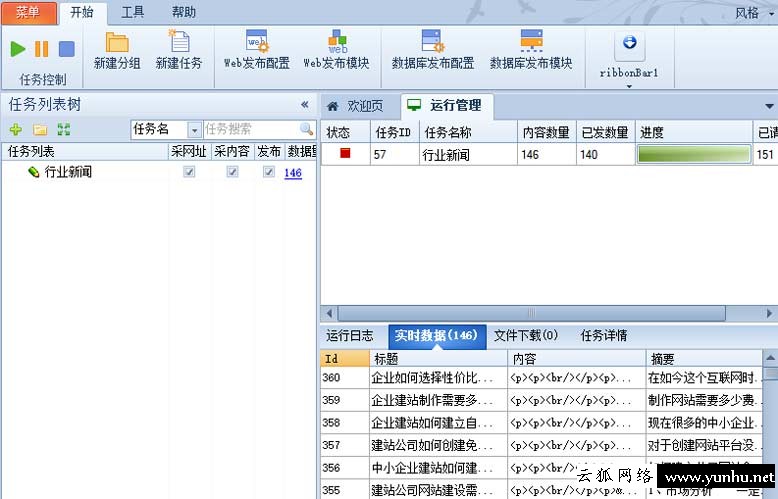Open the 任务名 filter dropdown
778x499 pixels.
tap(194, 130)
